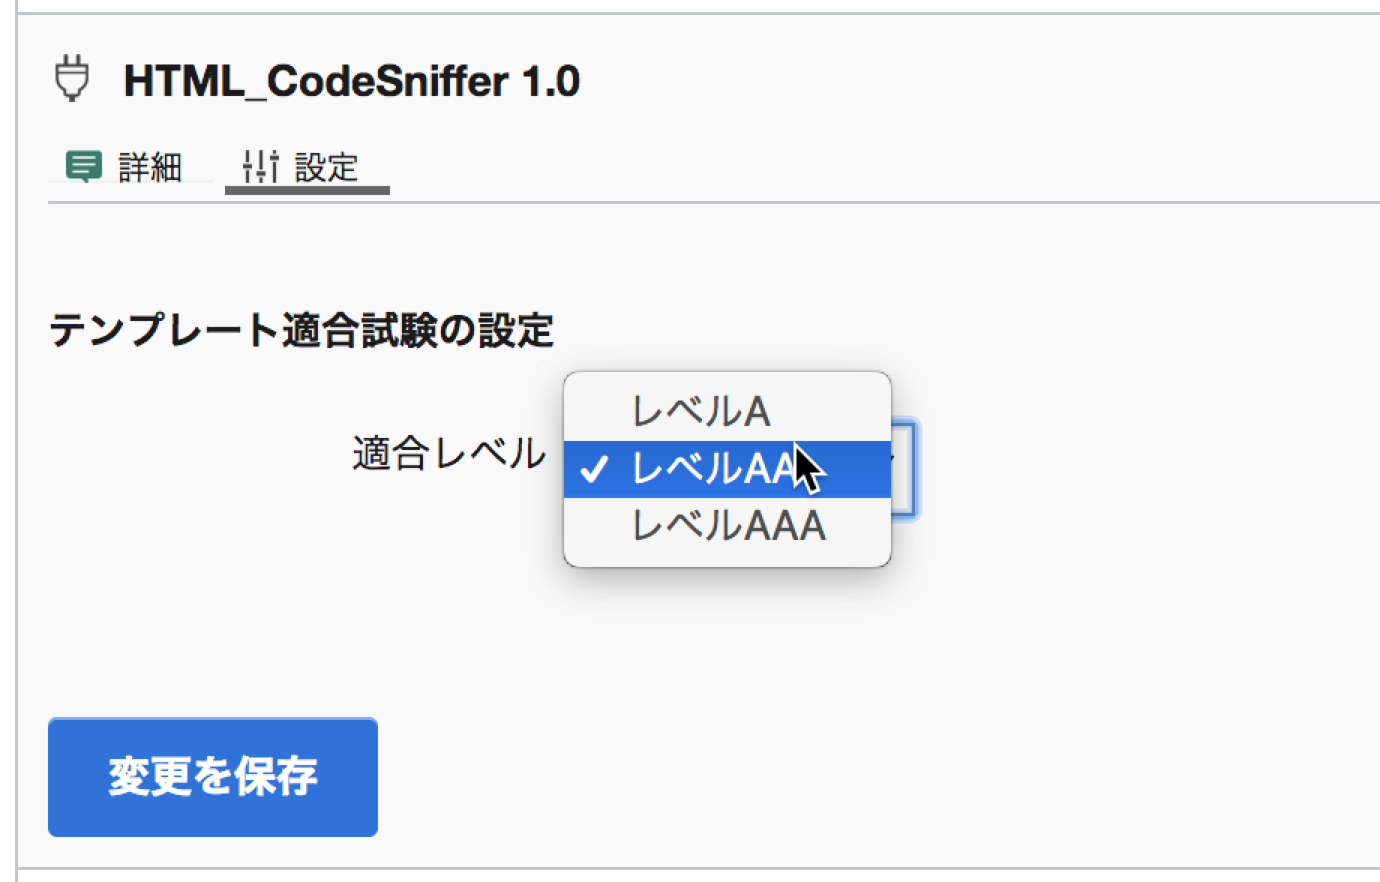The image size is (1380, 882).
Task: Click the HTML_CodeSniffer 1.0 title
Action: [x=350, y=80]
